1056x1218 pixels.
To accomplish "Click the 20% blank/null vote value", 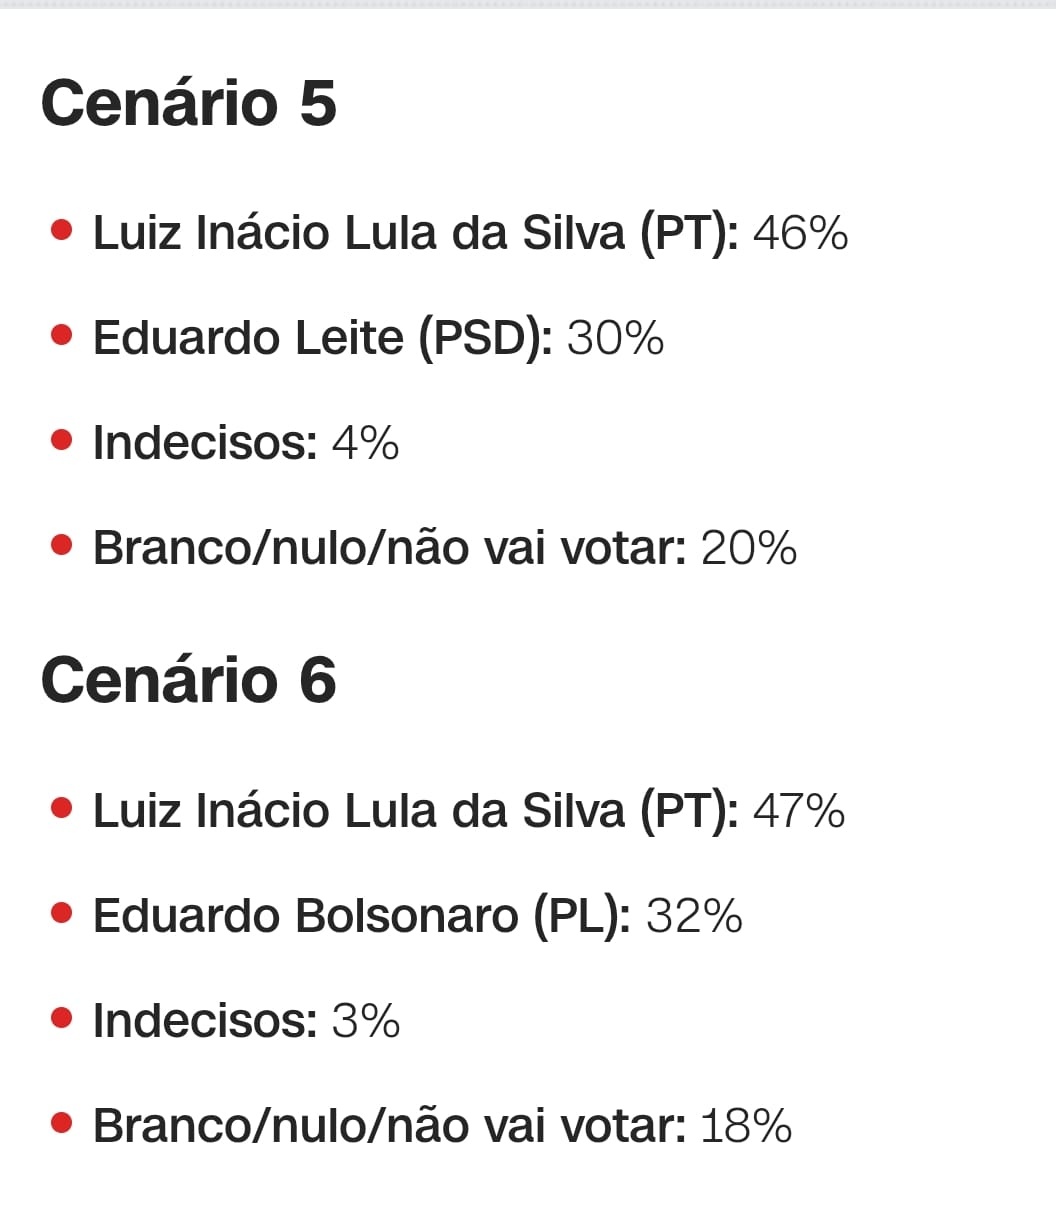I will (749, 548).
